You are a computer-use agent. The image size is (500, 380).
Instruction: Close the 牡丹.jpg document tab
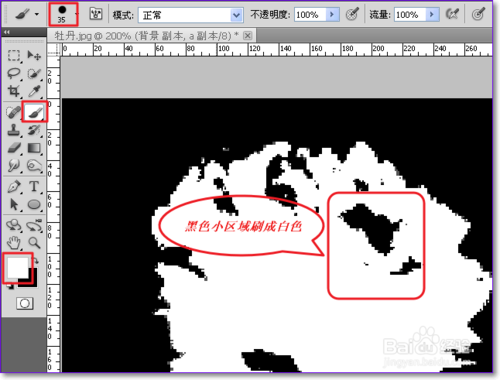[247, 35]
